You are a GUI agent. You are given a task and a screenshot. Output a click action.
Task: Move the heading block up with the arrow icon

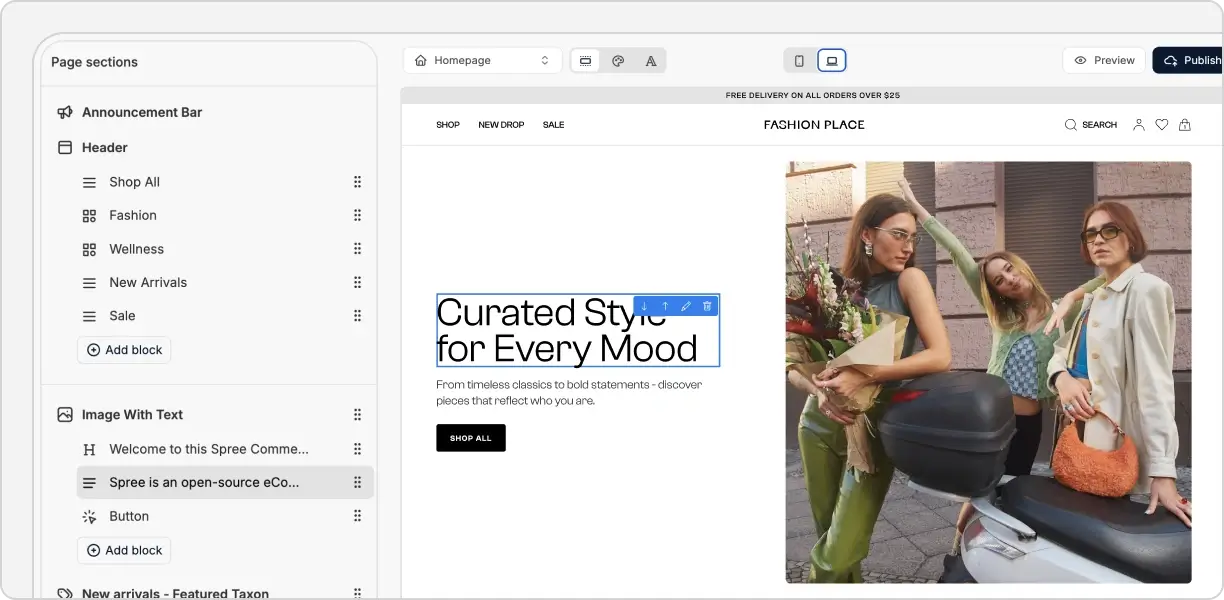(665, 306)
